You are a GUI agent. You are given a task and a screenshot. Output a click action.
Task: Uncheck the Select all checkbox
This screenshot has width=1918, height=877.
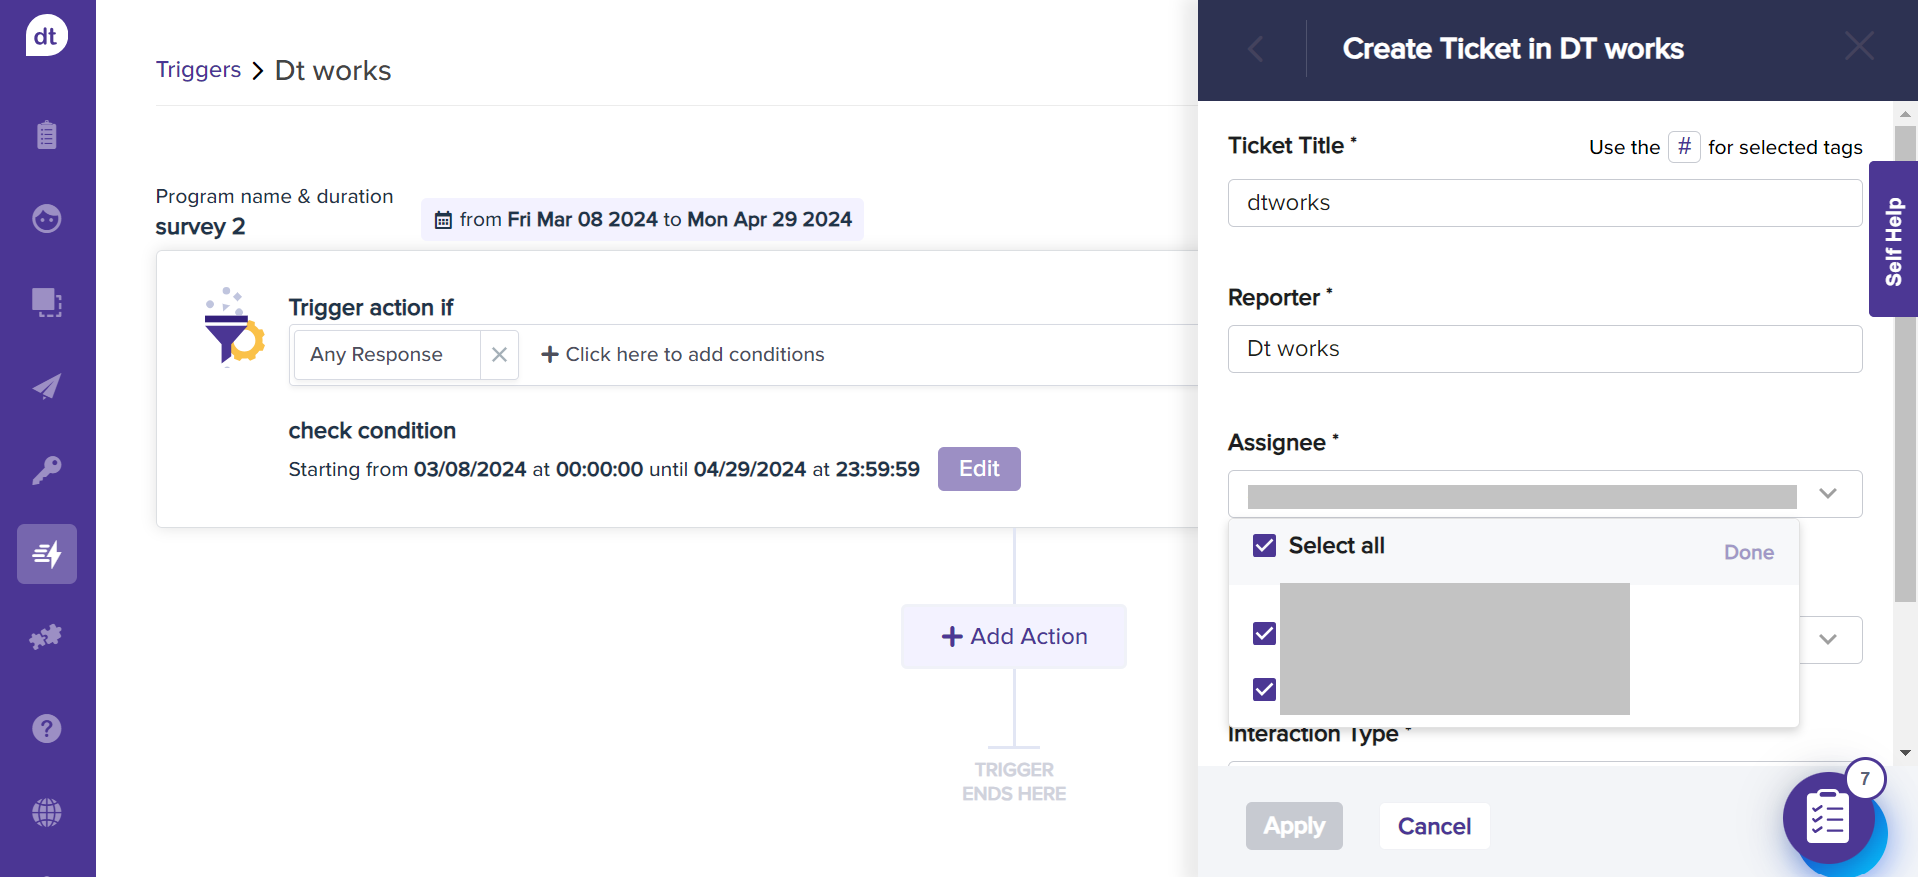1264,546
